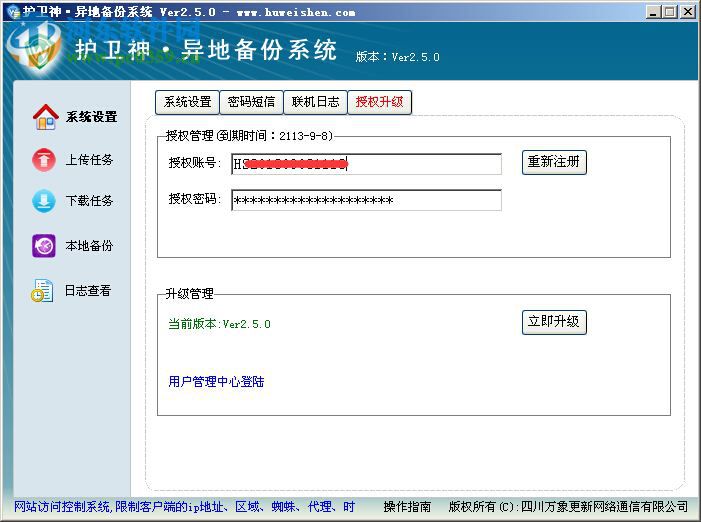Focus the 授权密码 input field
The height and width of the screenshot is (522, 701).
(x=367, y=200)
